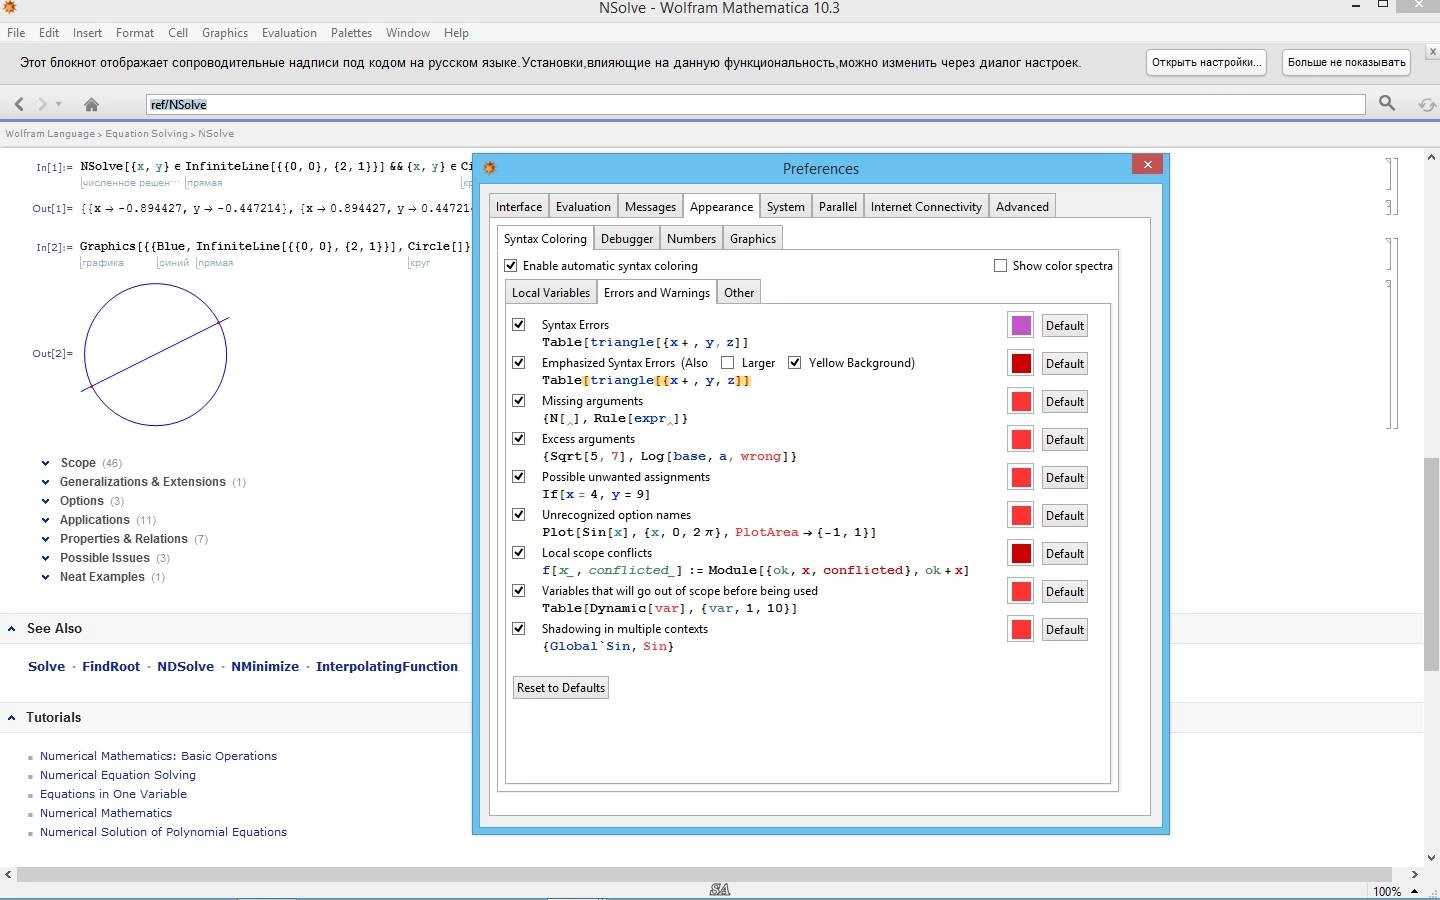
Task: Open the documentation home icon
Action: (91, 104)
